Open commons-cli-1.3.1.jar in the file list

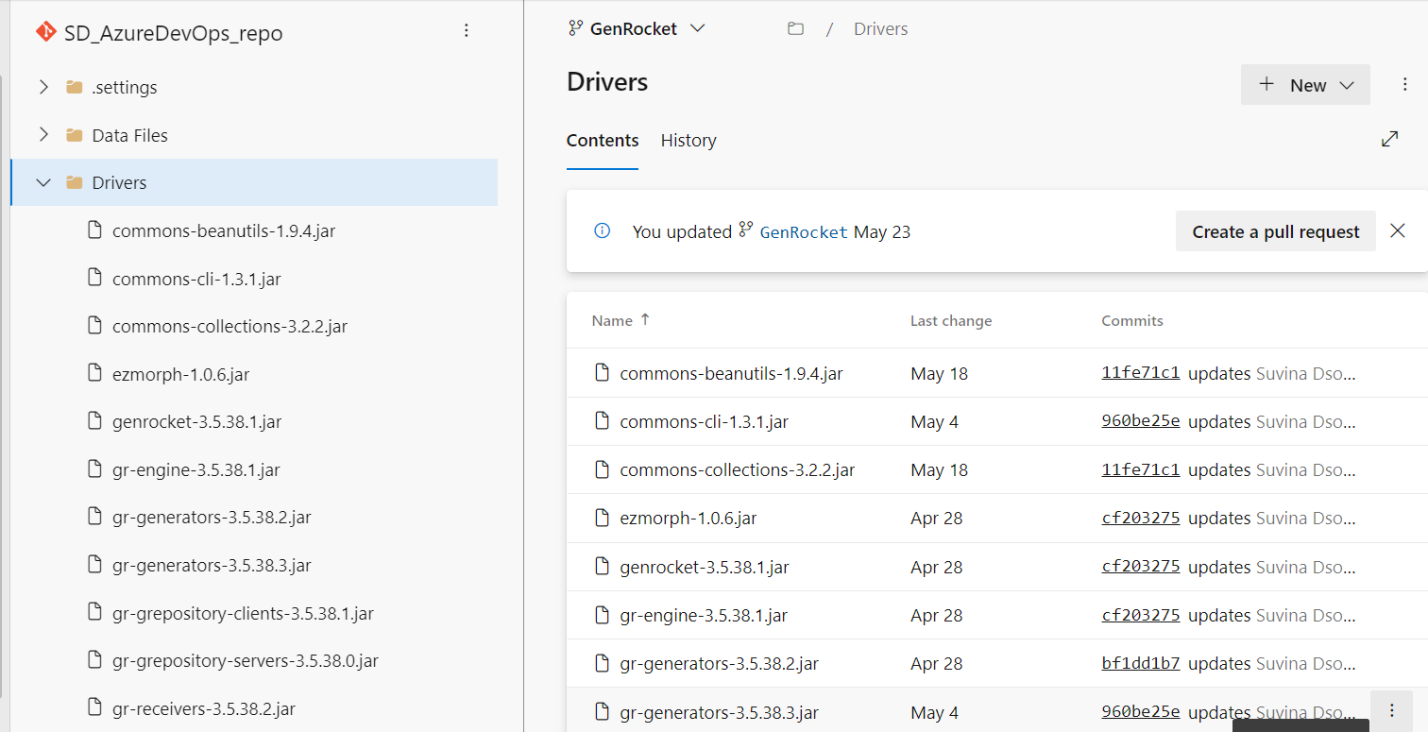(x=704, y=422)
